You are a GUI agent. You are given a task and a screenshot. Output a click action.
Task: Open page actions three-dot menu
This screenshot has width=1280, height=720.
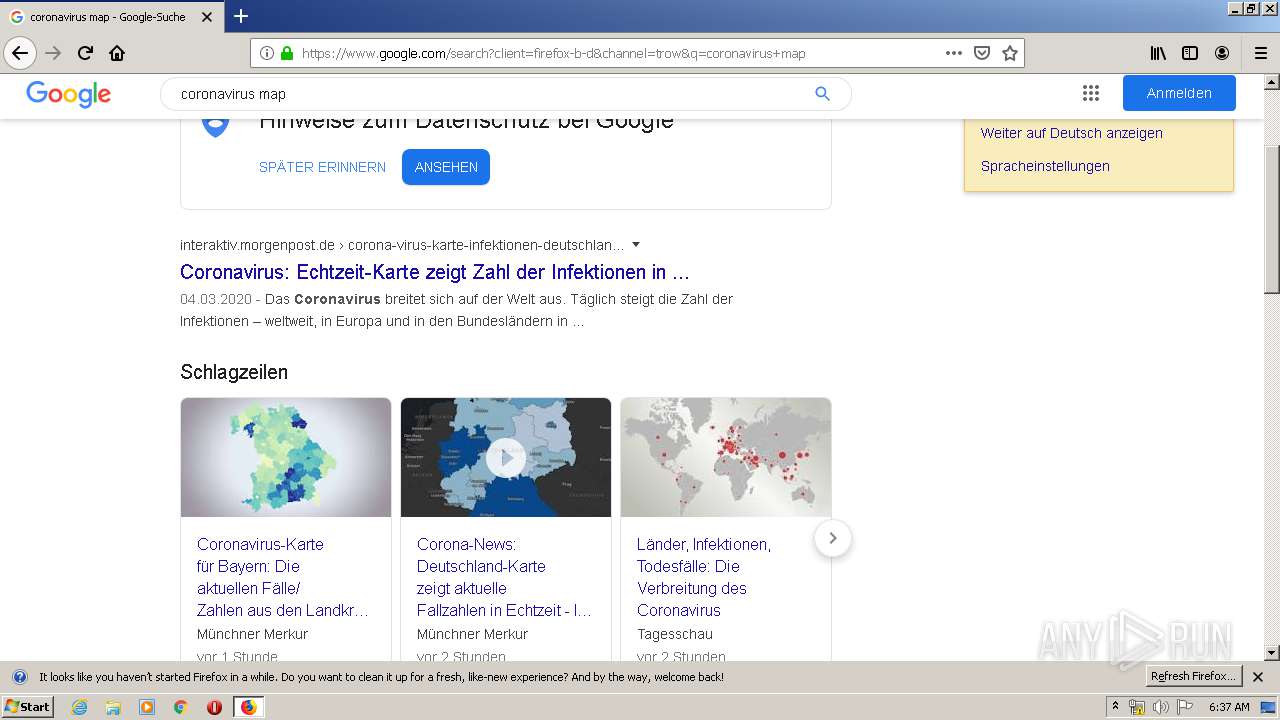(x=953, y=53)
